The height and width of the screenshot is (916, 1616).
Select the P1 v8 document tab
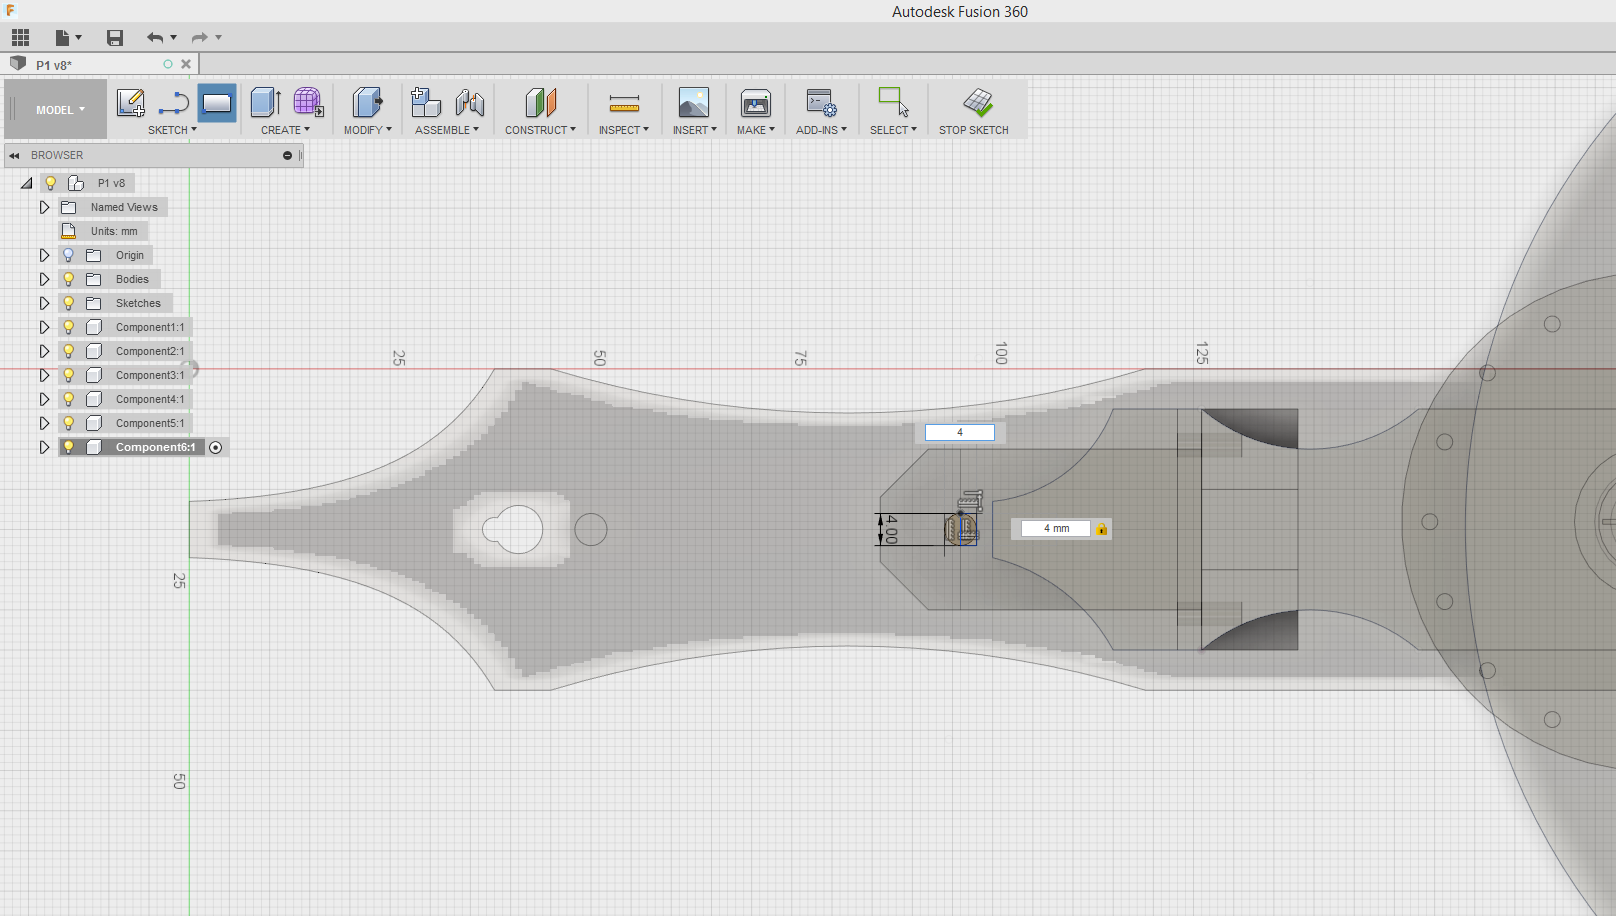pos(100,64)
